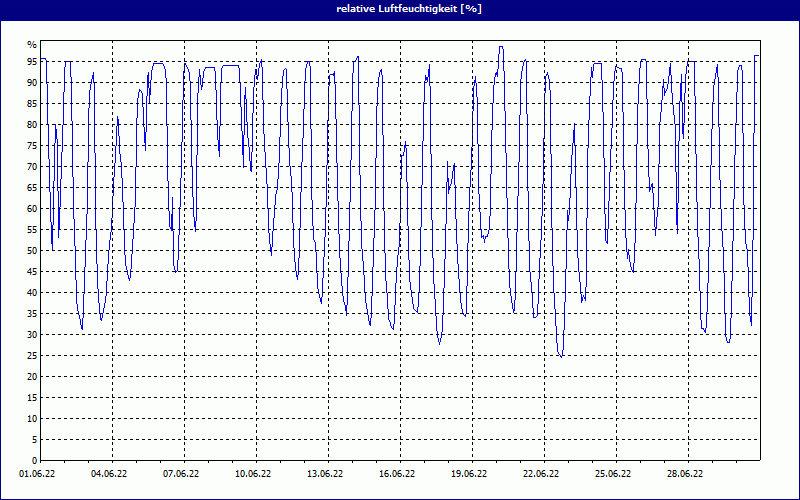Image resolution: width=800 pixels, height=500 pixels.
Task: Click the 07.06.22 x-axis date
Action: point(182,474)
